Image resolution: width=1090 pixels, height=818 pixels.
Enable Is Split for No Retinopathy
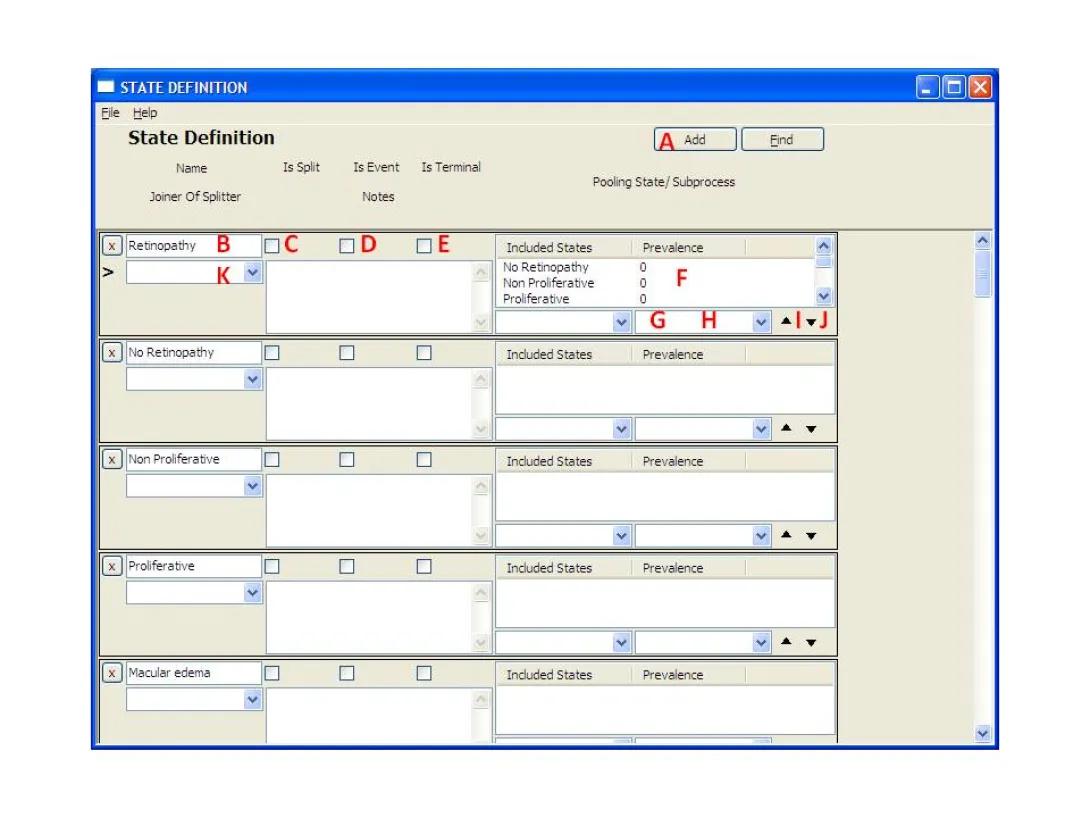[x=272, y=353]
